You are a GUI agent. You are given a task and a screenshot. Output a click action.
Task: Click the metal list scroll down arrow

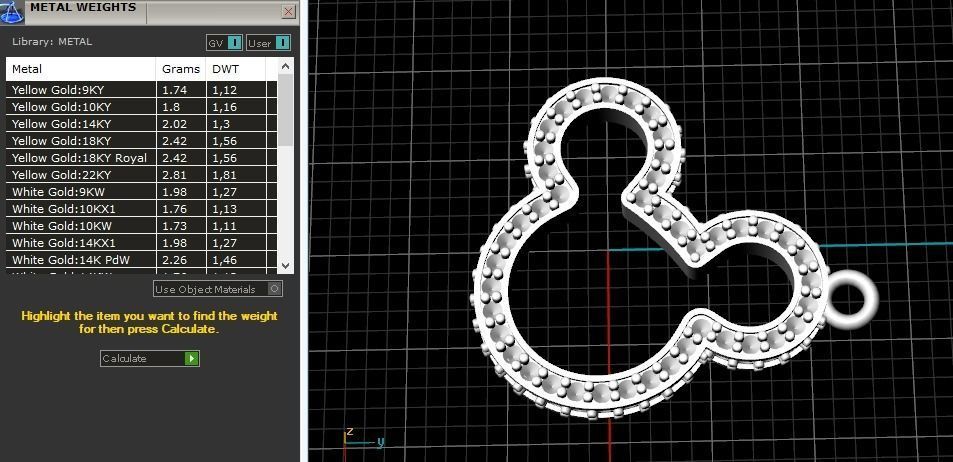click(x=286, y=266)
